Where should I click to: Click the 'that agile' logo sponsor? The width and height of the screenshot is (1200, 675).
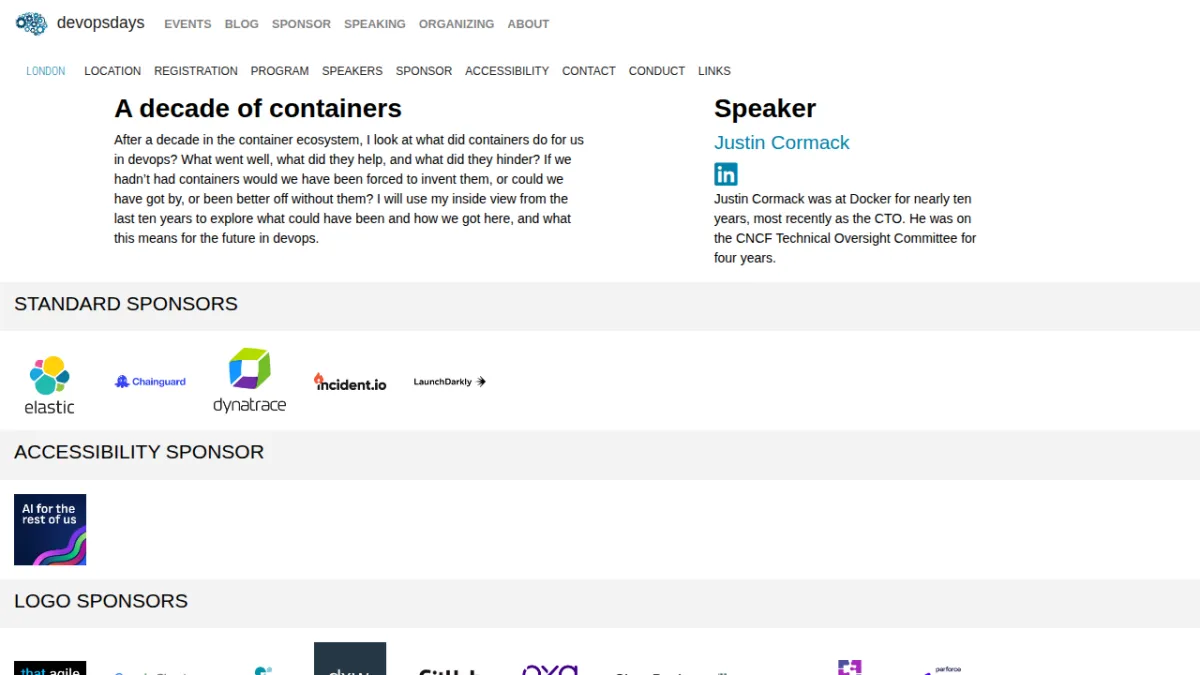coord(50,668)
